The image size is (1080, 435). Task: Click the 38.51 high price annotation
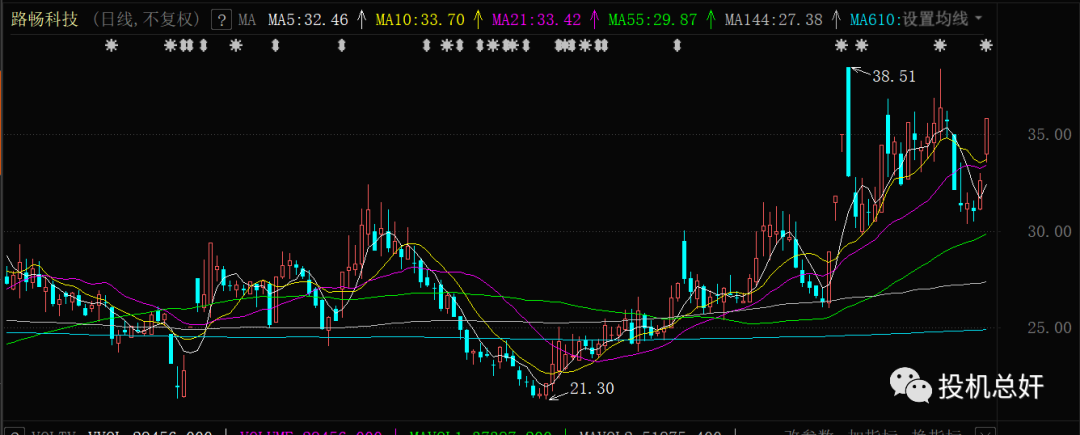click(x=894, y=76)
